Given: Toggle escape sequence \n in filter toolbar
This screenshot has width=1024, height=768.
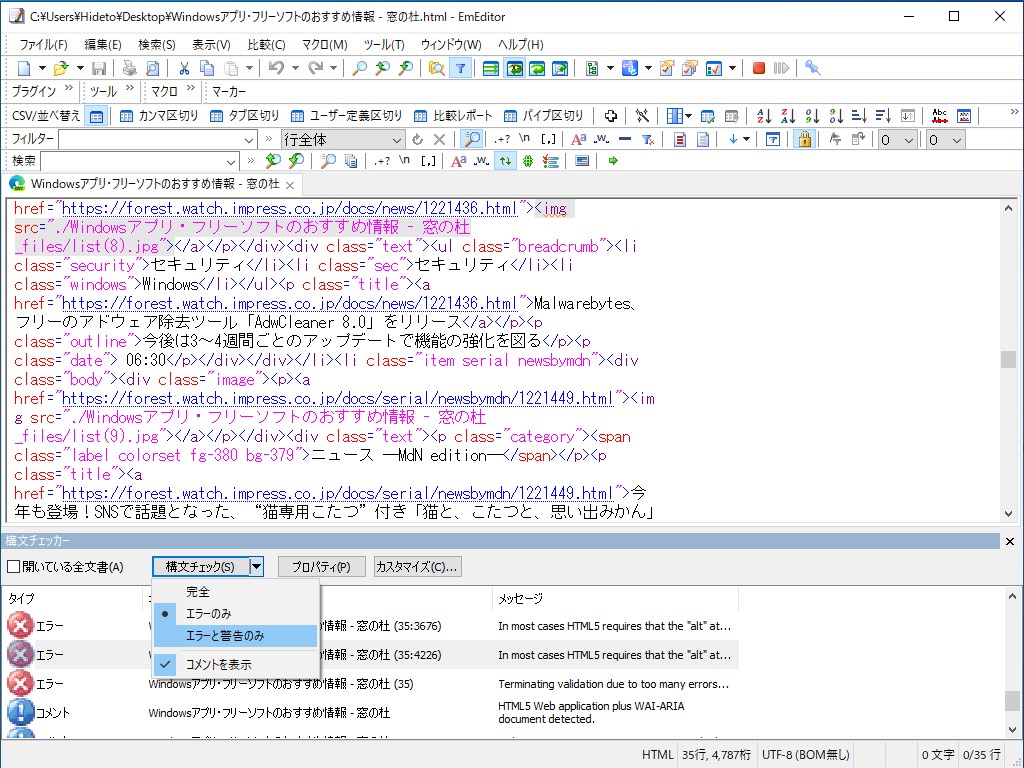Looking at the screenshot, I should coord(524,139).
